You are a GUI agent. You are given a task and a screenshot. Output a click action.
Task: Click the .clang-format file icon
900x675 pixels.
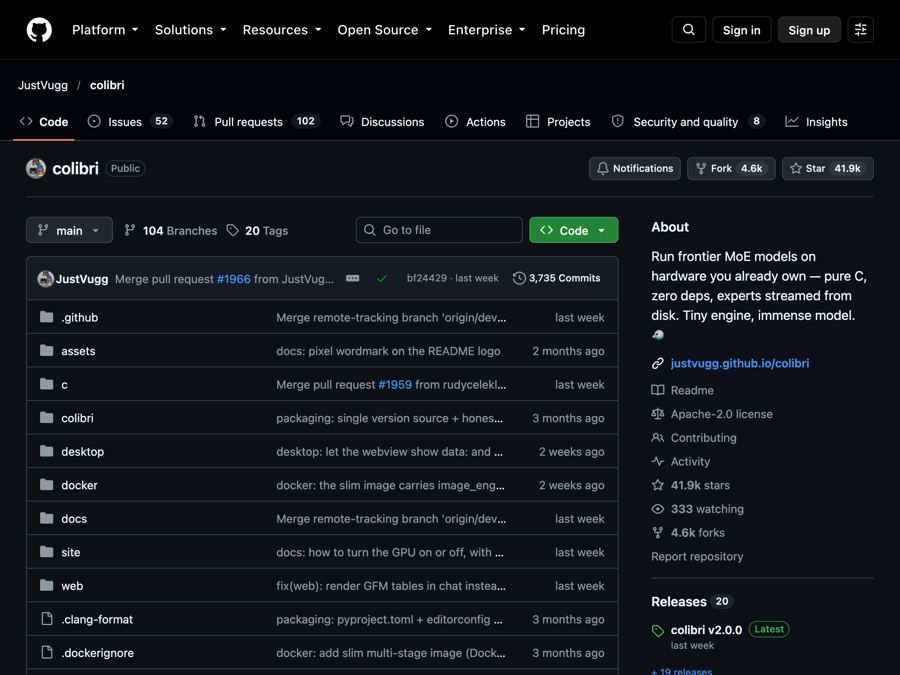[46, 619]
